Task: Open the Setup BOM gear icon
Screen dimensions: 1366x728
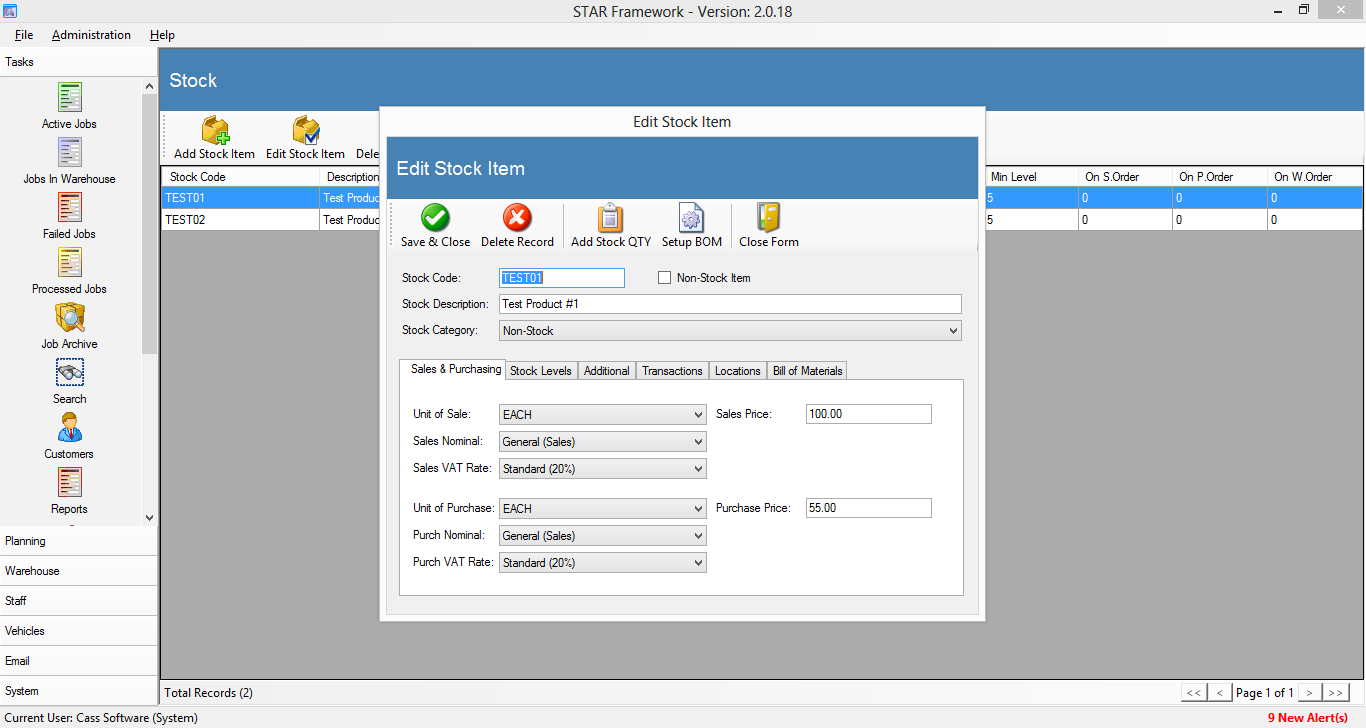Action: tap(691, 218)
